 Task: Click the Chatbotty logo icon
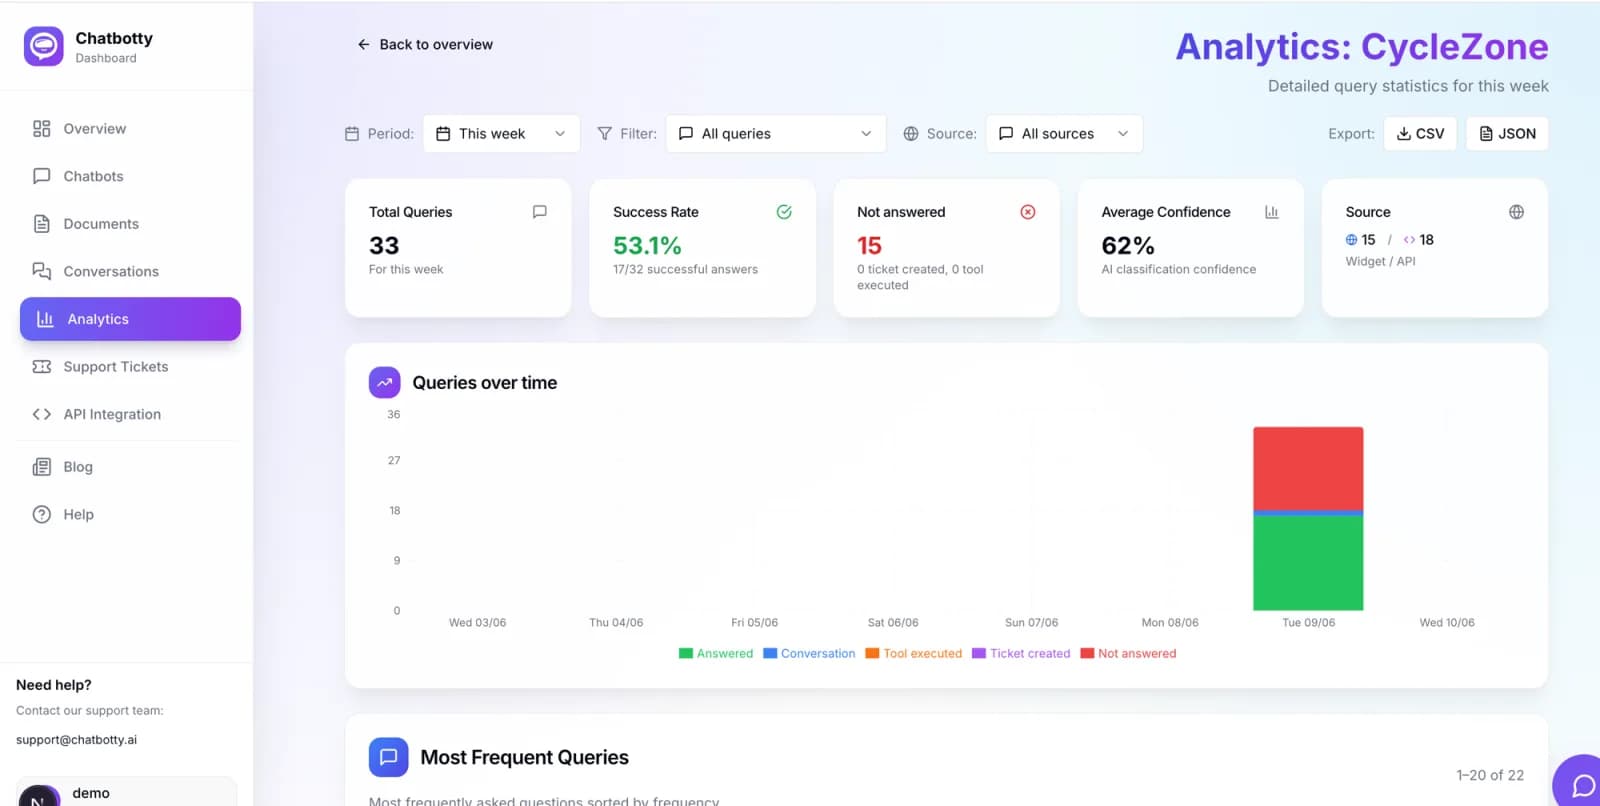tap(44, 46)
